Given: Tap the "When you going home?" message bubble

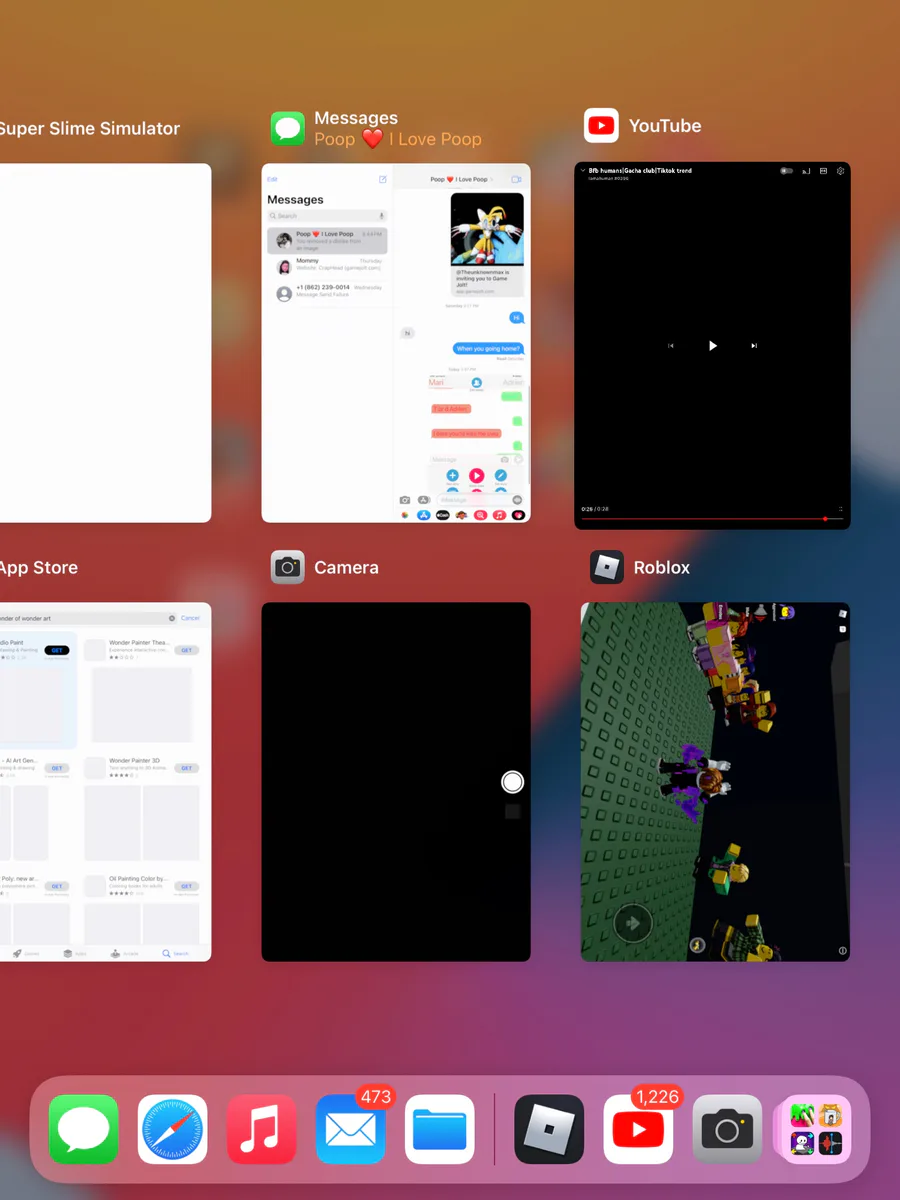Looking at the screenshot, I should point(489,348).
